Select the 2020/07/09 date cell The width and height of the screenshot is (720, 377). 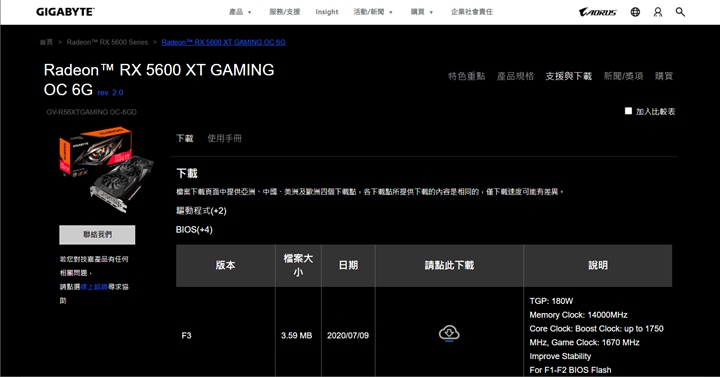coord(348,336)
